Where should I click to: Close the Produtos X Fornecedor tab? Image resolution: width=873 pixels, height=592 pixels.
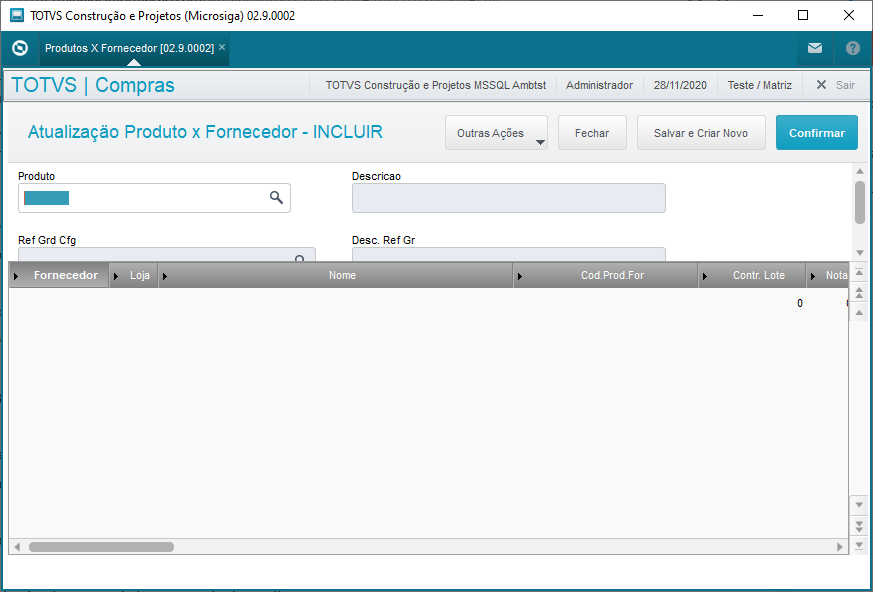tap(222, 47)
